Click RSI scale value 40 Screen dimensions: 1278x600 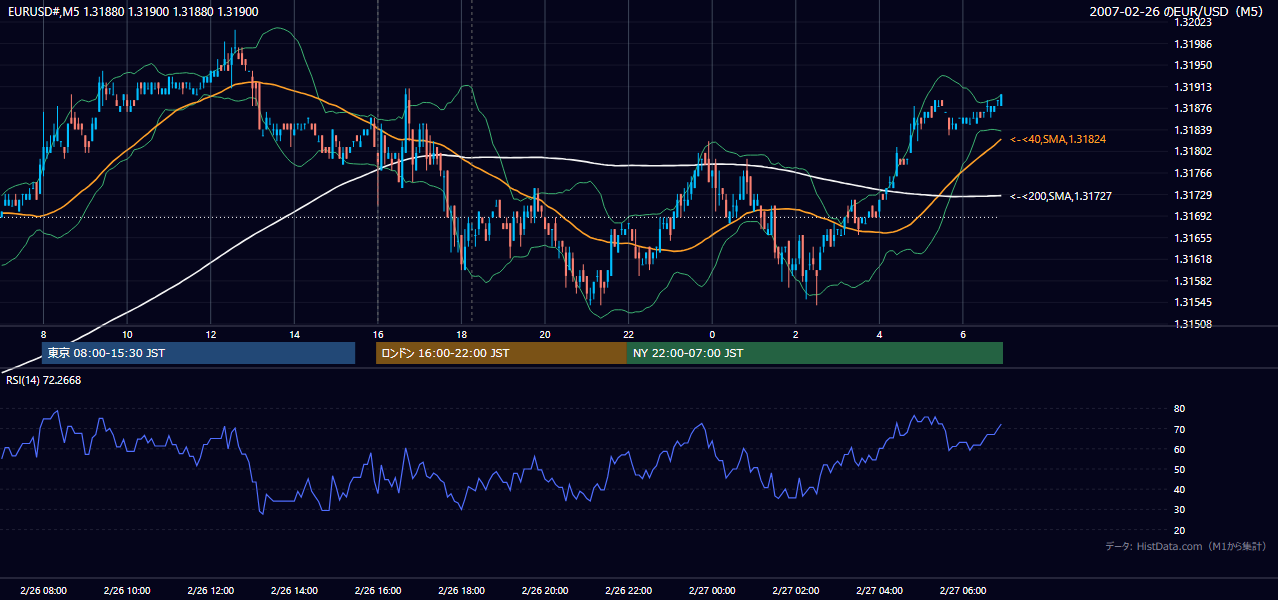1179,489
